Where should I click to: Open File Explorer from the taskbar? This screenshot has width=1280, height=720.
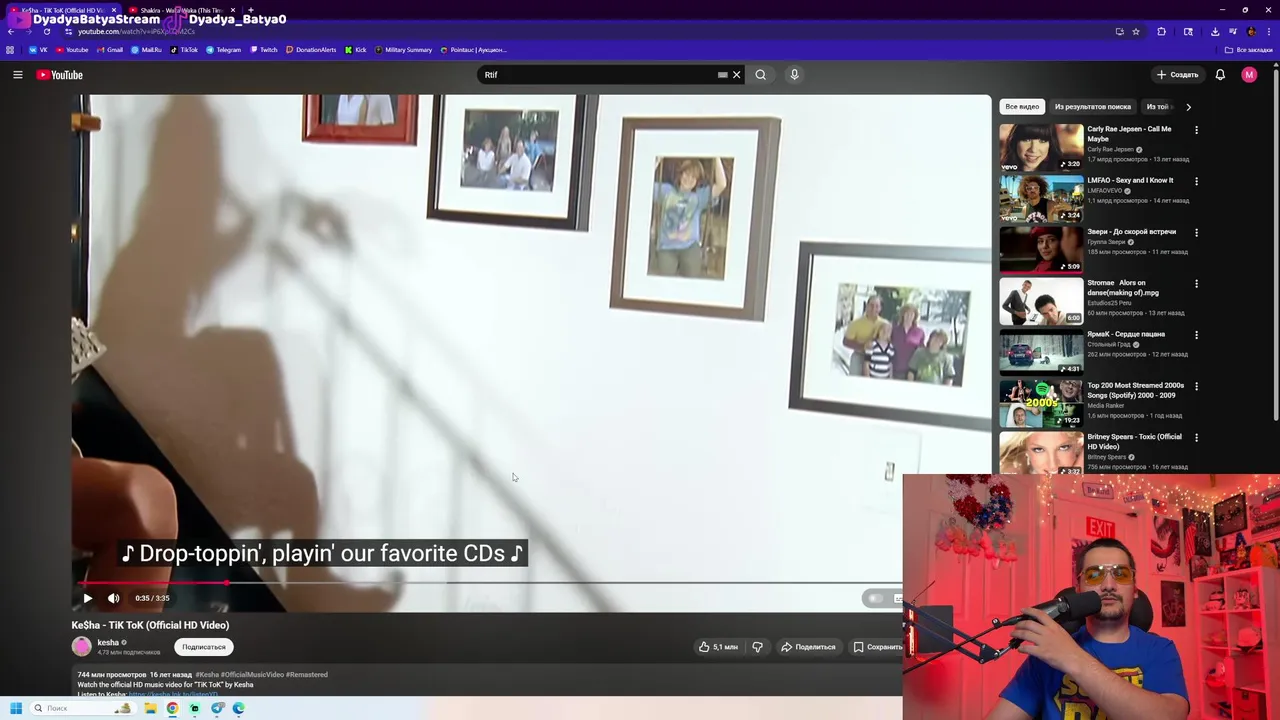click(150, 708)
